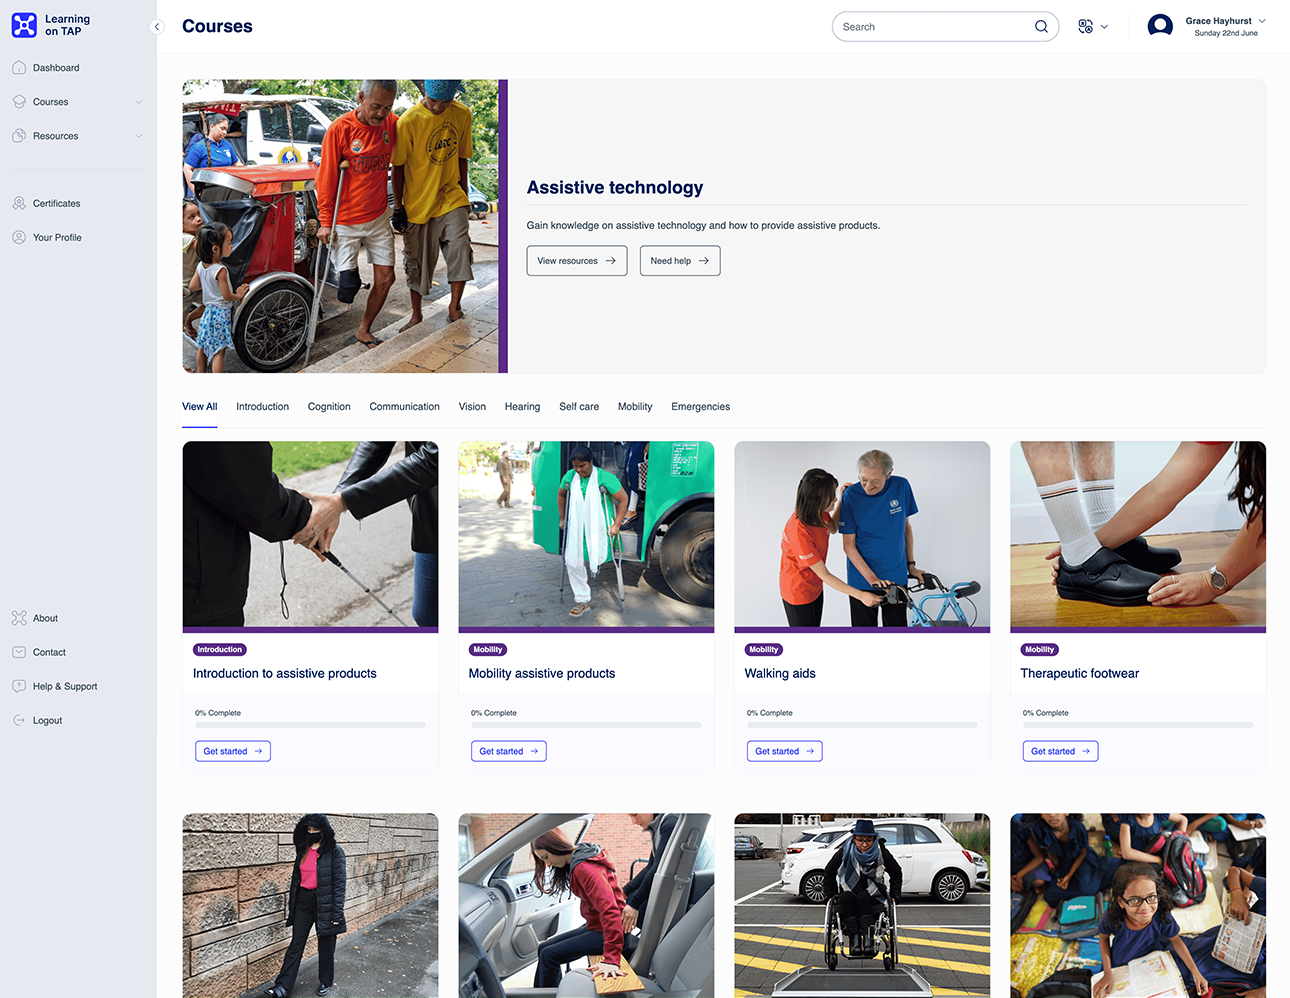Image resolution: width=1290 pixels, height=998 pixels.
Task: Click the Contact envelope icon
Action: (x=19, y=652)
